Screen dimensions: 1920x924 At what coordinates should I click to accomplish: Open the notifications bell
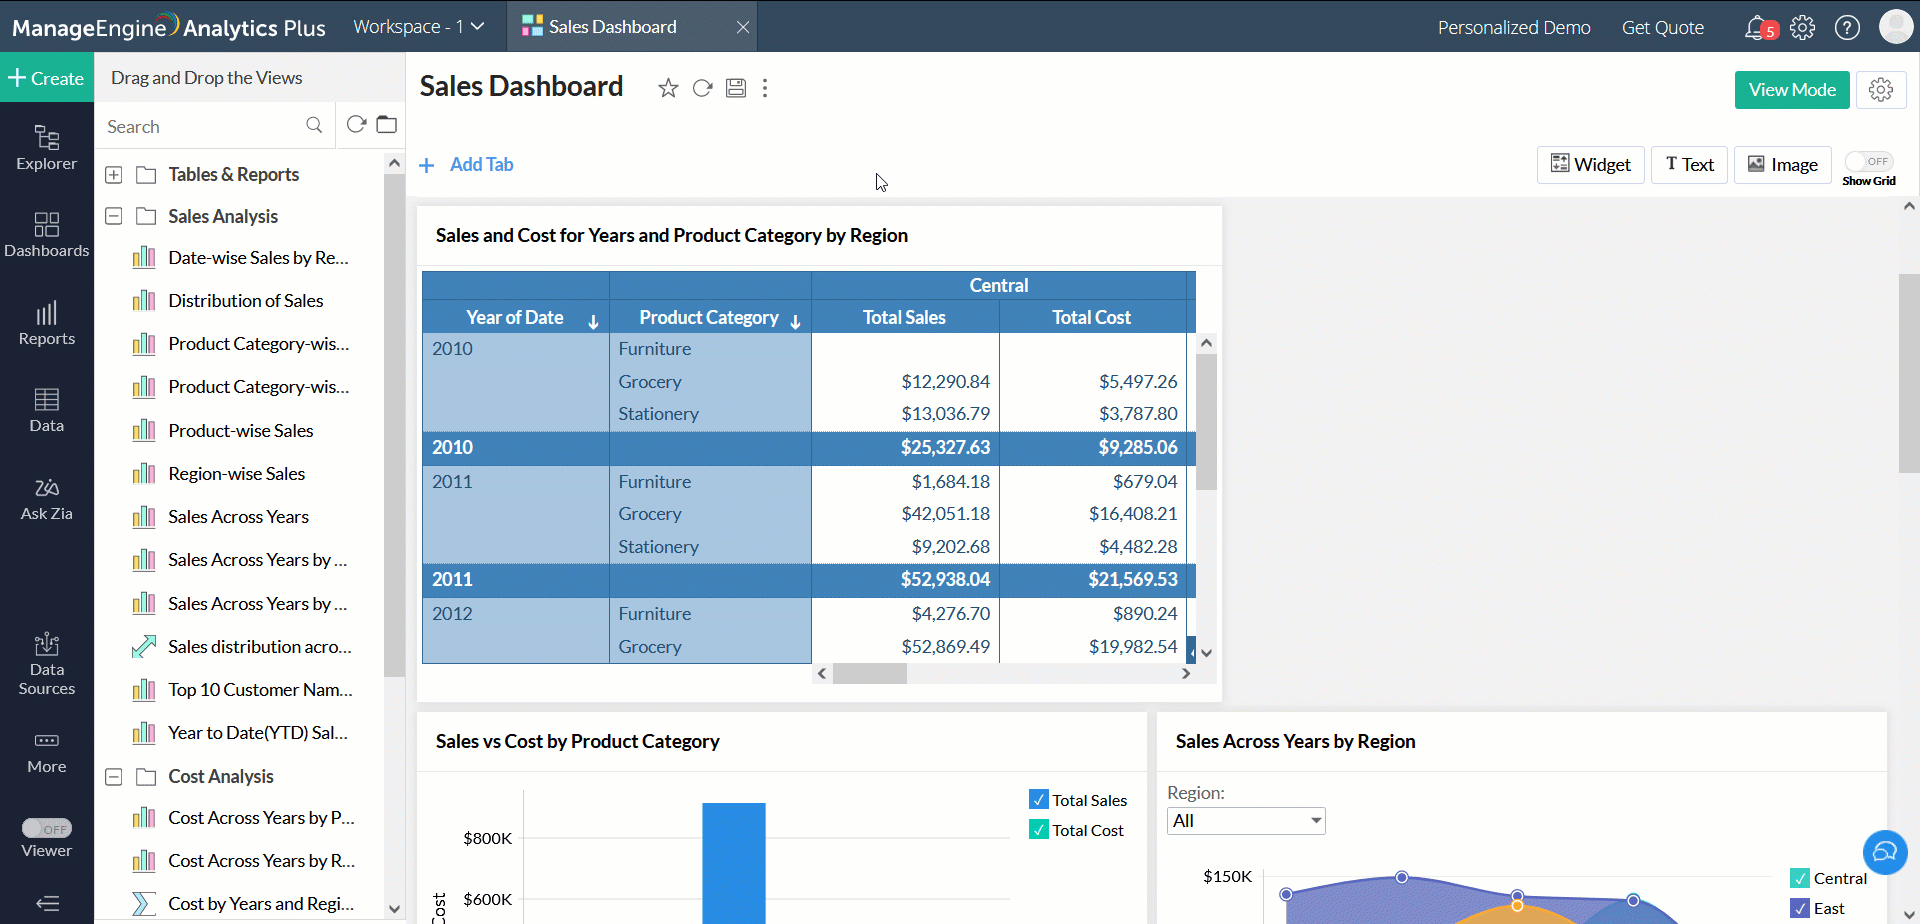click(1756, 27)
